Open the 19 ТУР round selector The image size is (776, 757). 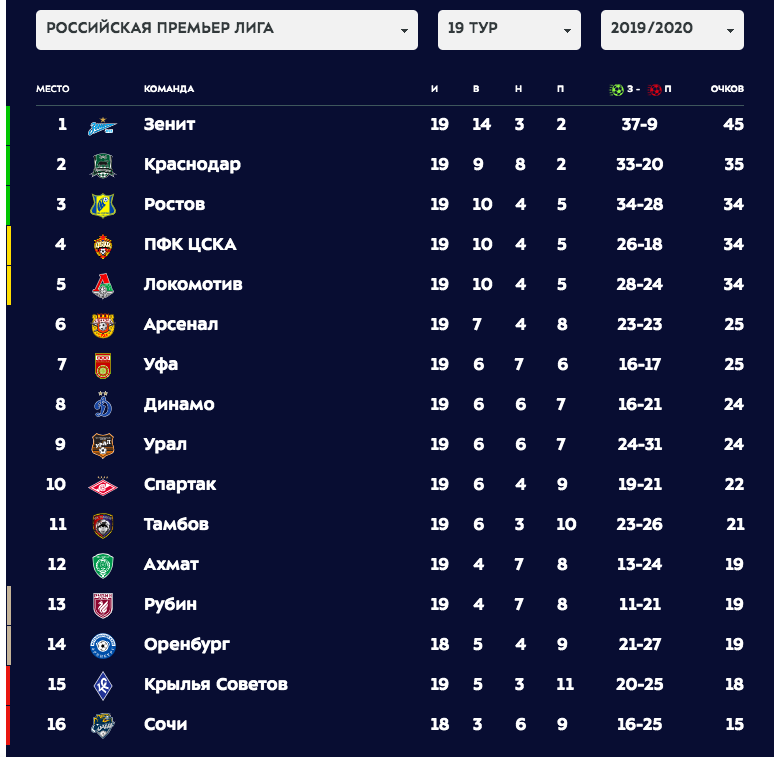pos(509,30)
